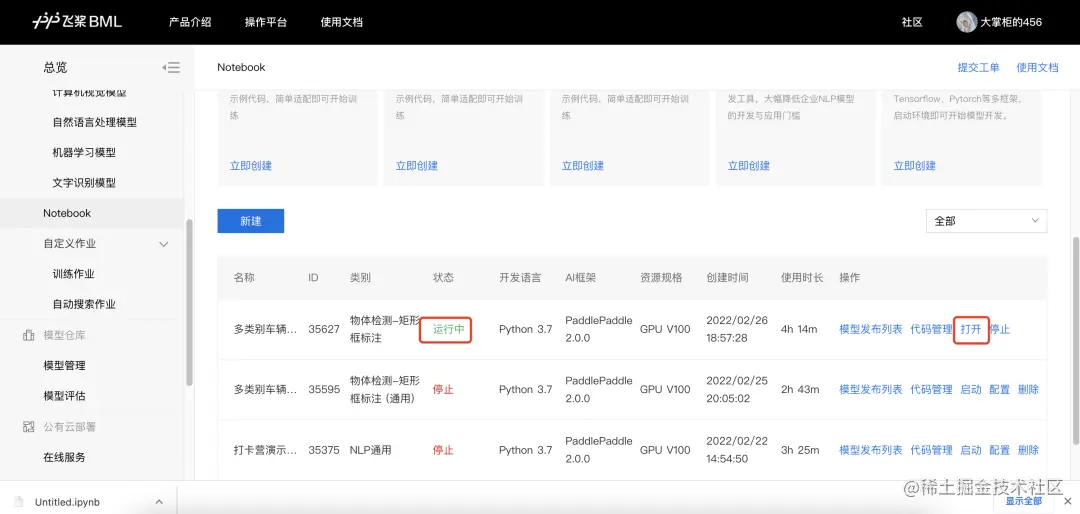
Task: Click 立即创建 on the Tensorflow/Pytorch card
Action: point(915,166)
